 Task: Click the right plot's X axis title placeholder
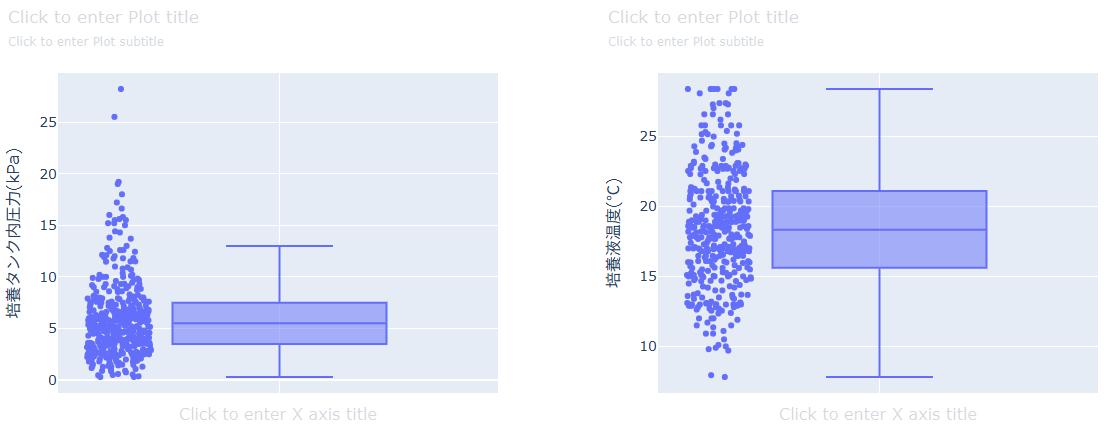(x=878, y=414)
